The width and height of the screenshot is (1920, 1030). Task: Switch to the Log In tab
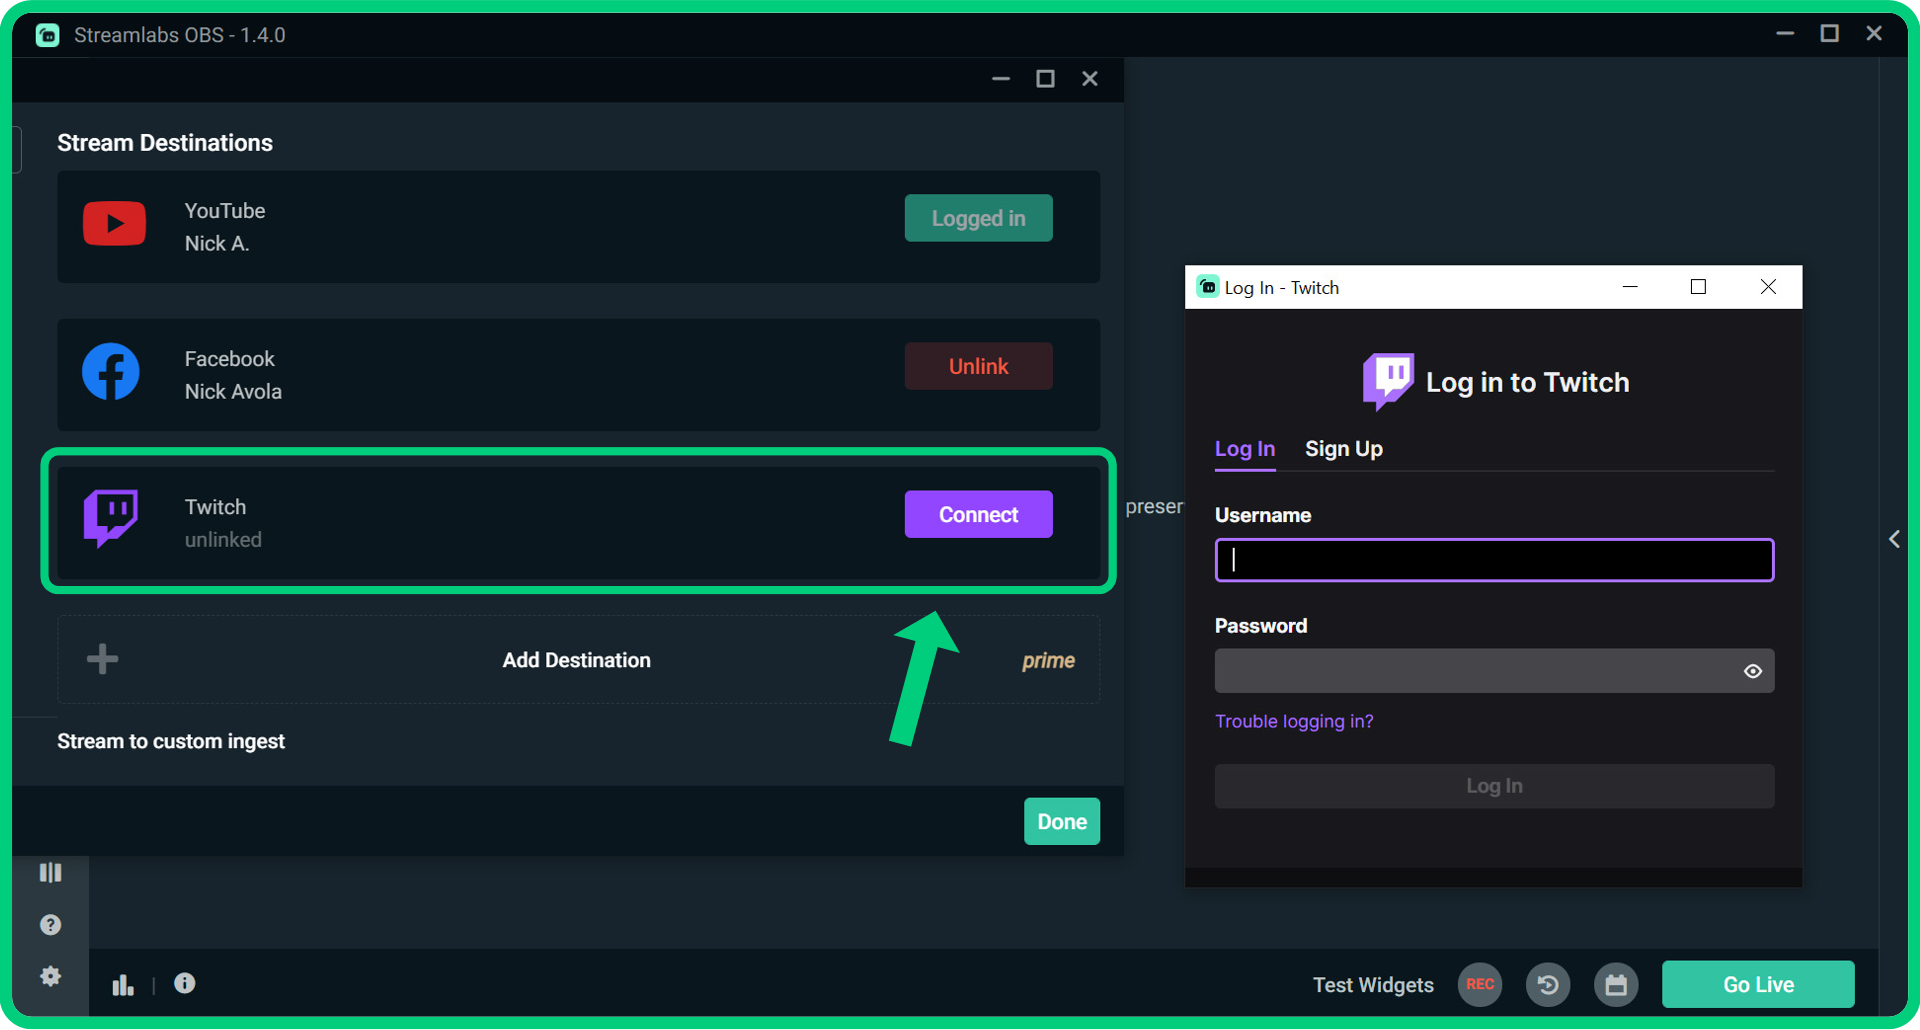pyautogui.click(x=1245, y=449)
